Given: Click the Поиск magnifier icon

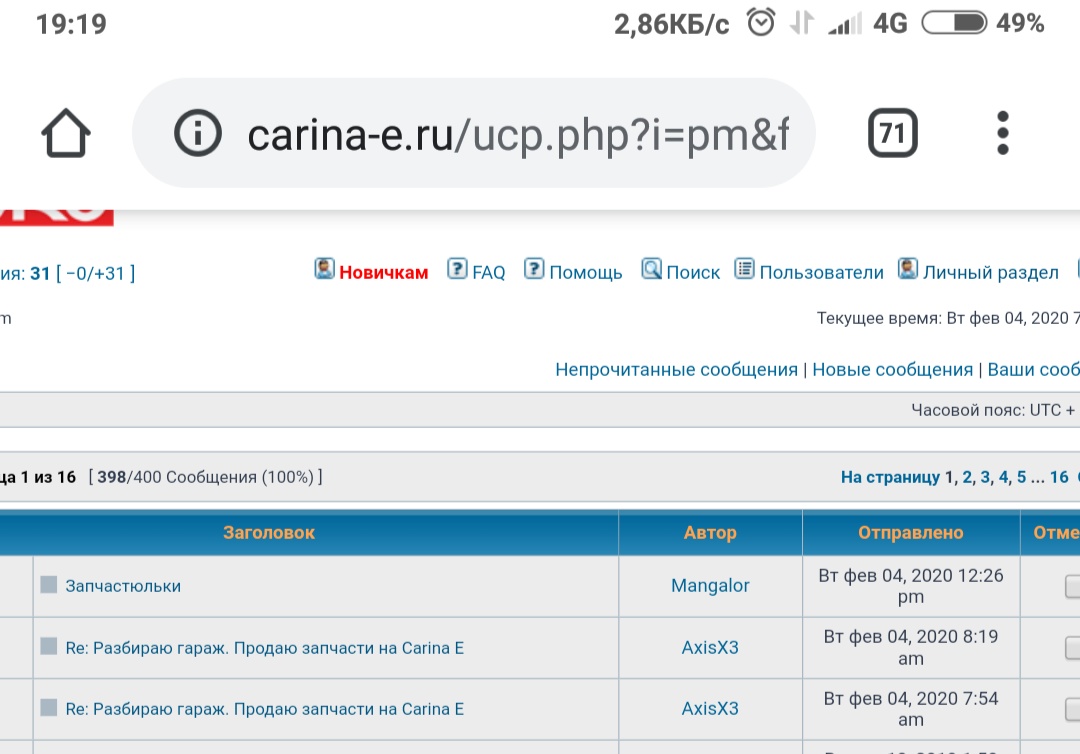Looking at the screenshot, I should [x=652, y=270].
